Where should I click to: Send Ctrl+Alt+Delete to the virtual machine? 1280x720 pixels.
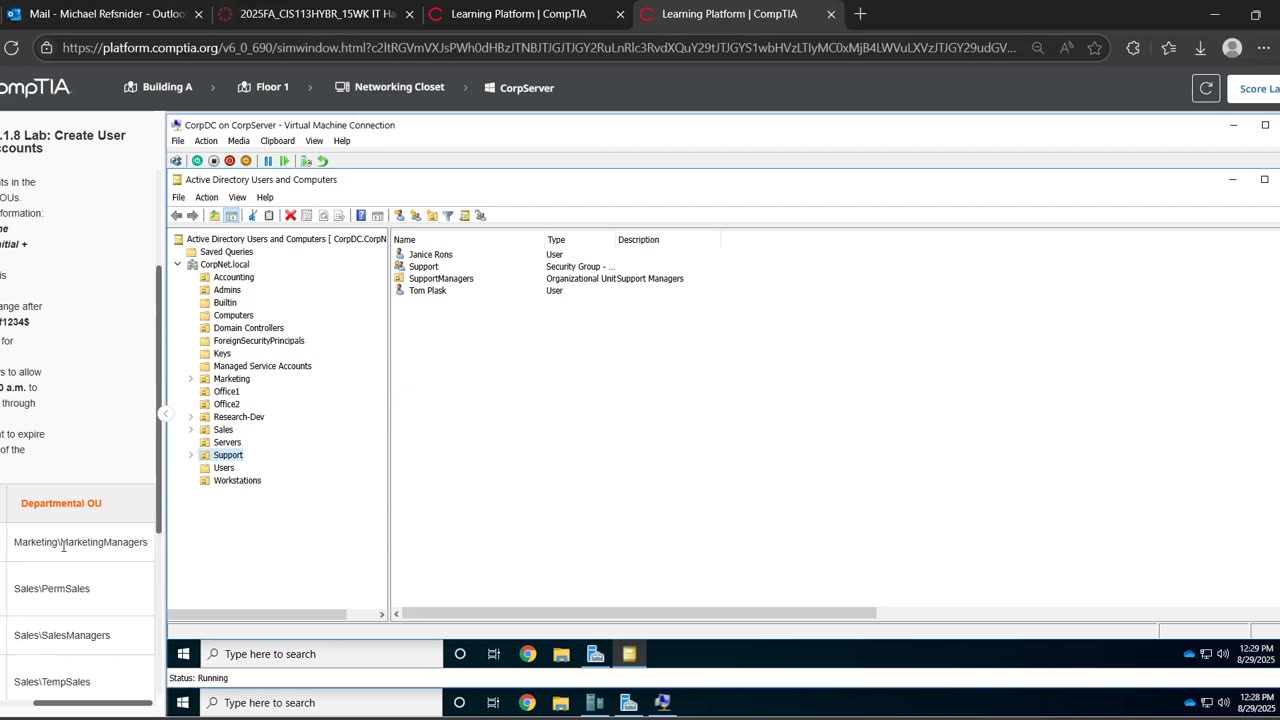click(x=176, y=161)
